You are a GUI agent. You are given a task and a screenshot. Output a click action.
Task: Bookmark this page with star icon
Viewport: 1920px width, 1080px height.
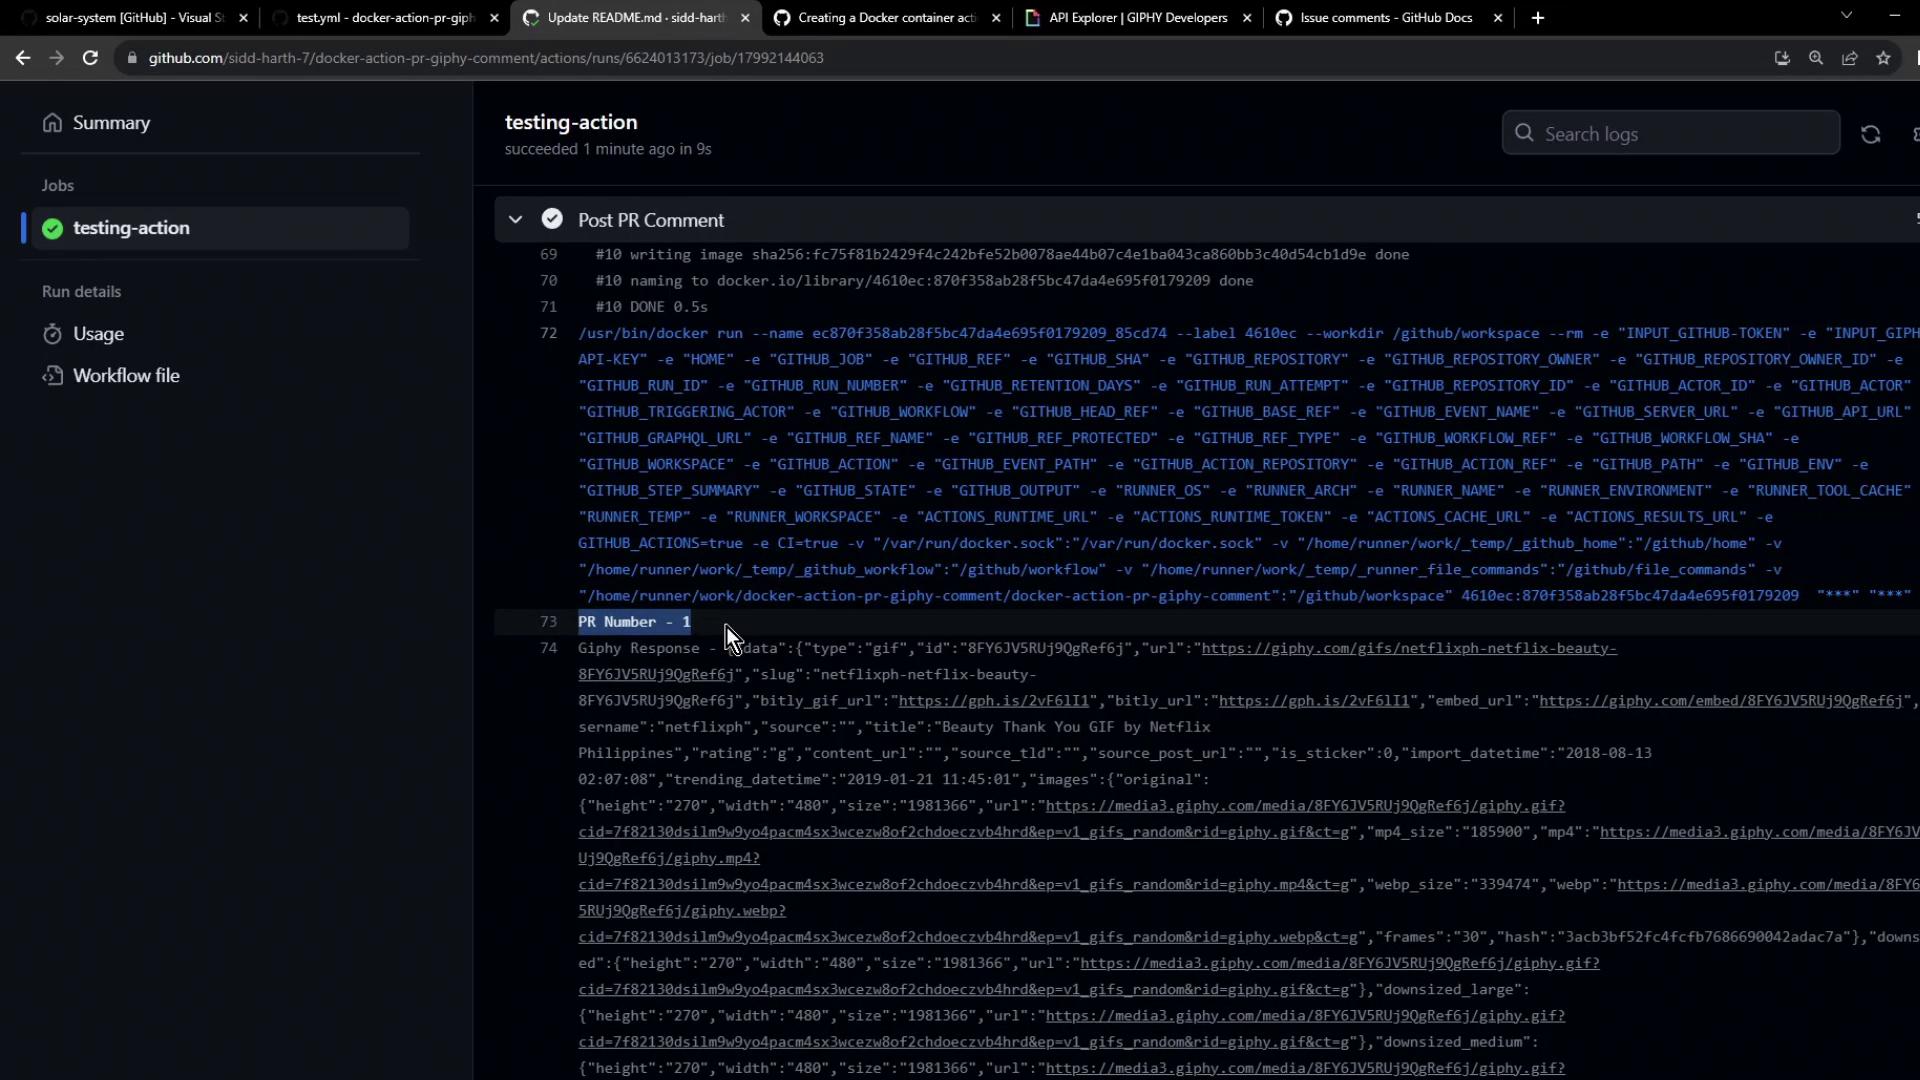1884,58
